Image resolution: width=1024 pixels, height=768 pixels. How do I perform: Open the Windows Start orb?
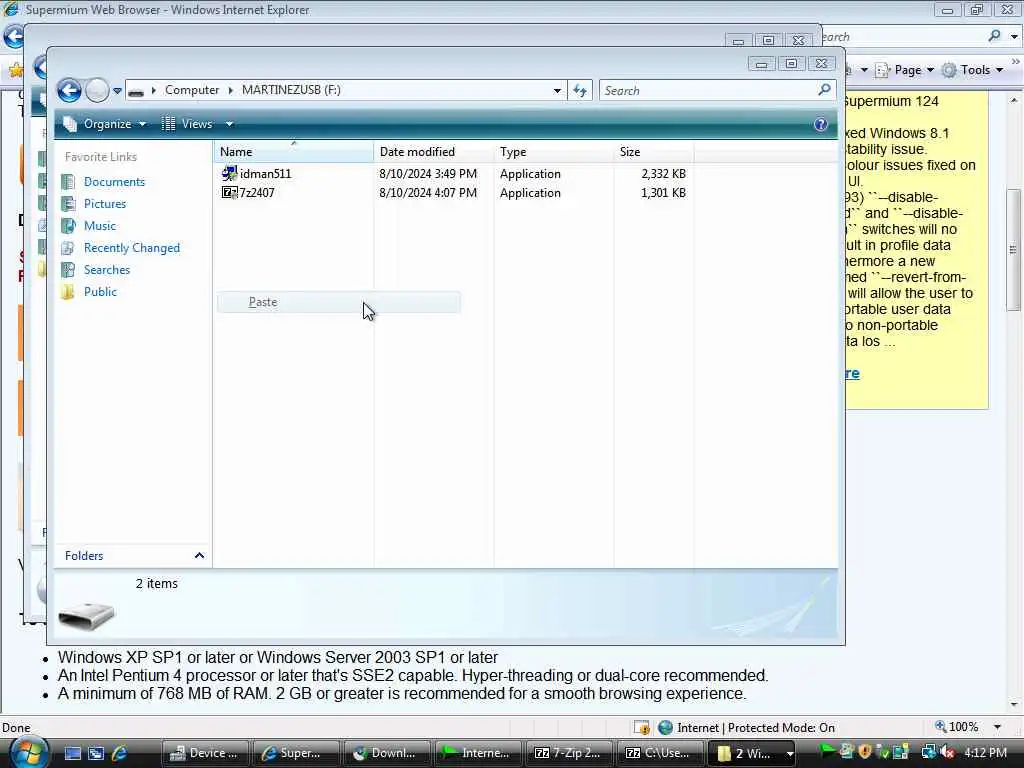point(30,752)
